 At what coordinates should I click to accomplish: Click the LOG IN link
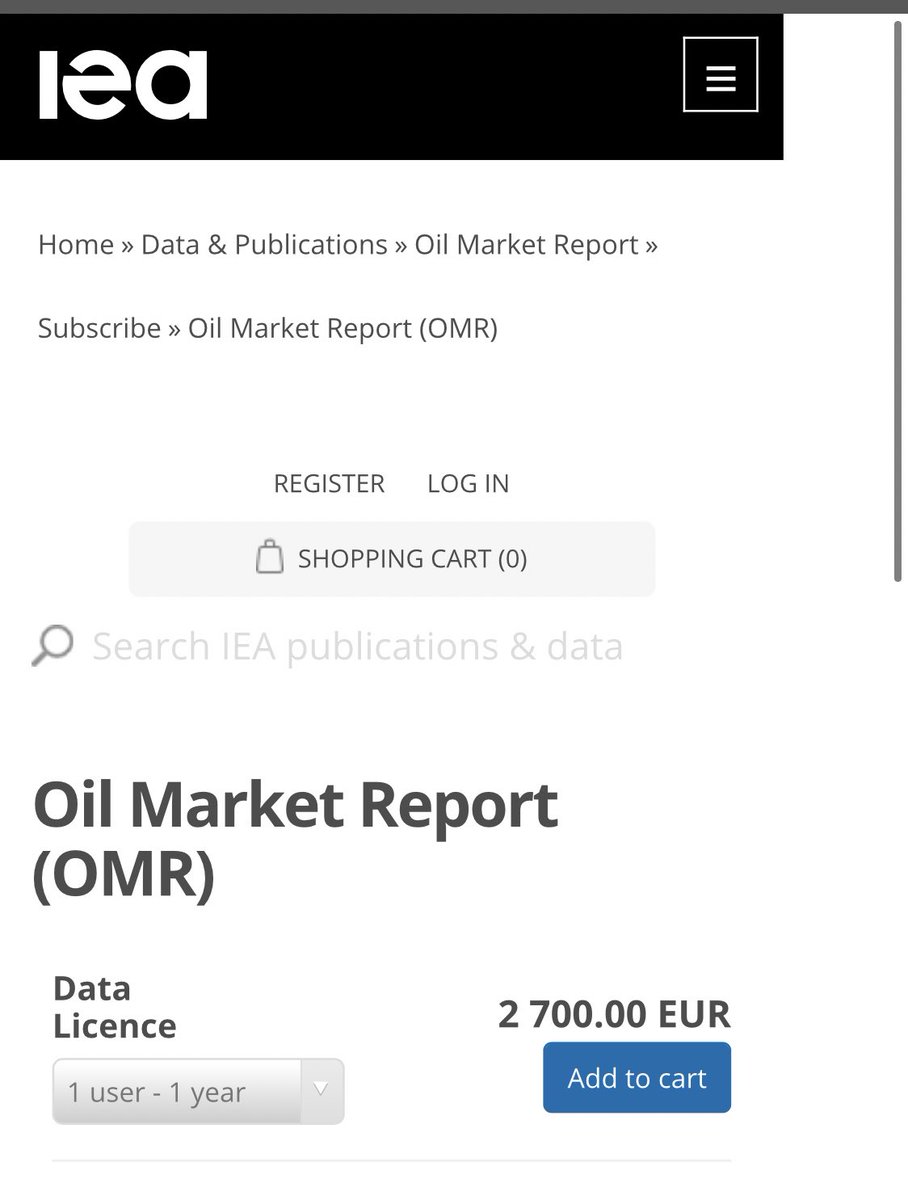(x=468, y=483)
